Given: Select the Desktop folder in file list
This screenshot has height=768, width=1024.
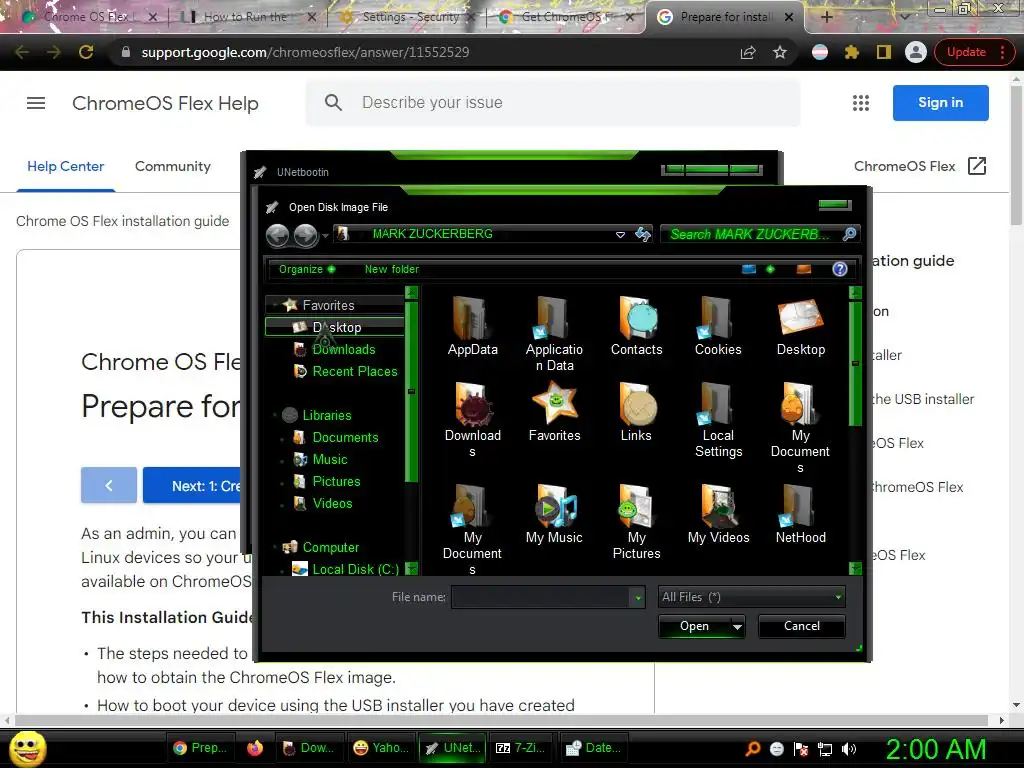Looking at the screenshot, I should pos(801,325).
